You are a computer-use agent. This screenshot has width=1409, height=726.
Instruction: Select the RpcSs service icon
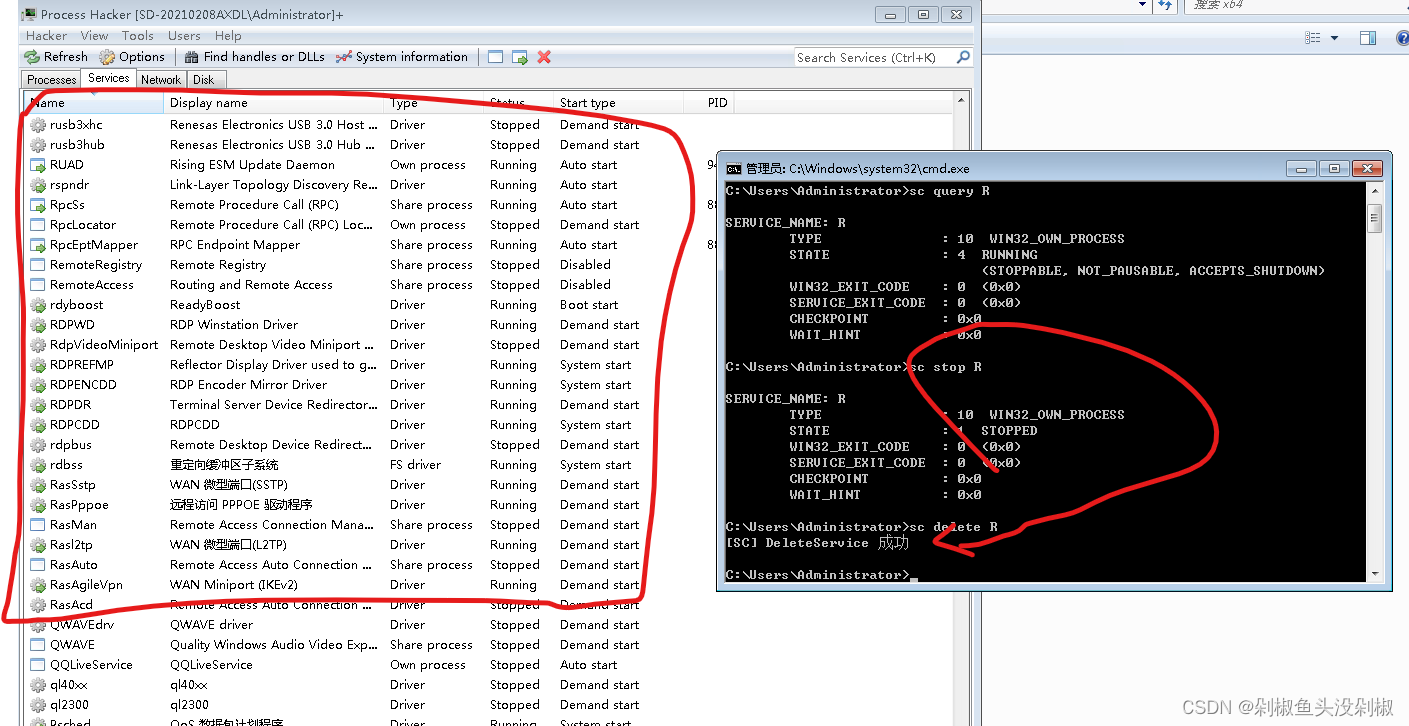pos(38,205)
